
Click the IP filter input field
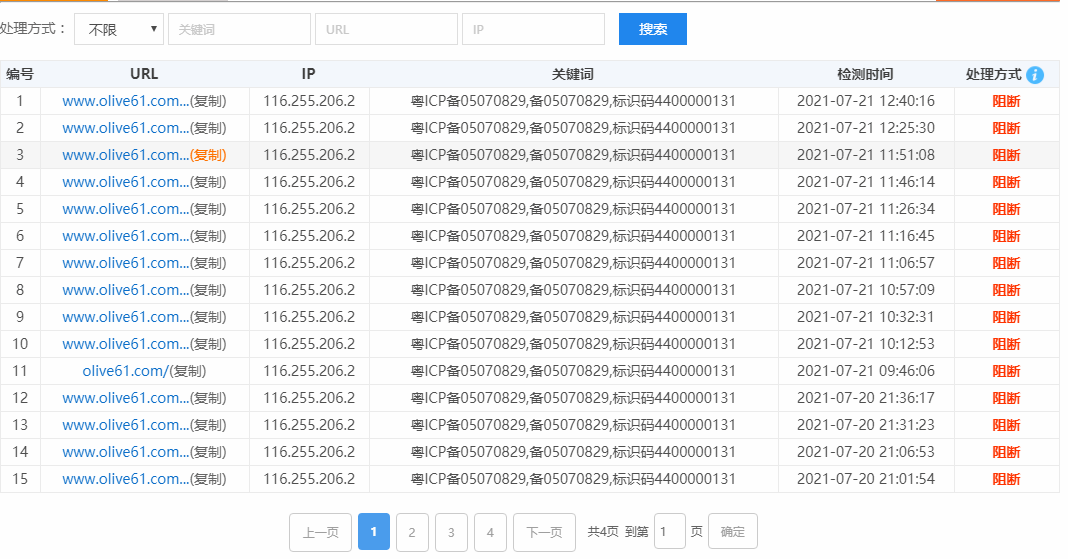533,29
